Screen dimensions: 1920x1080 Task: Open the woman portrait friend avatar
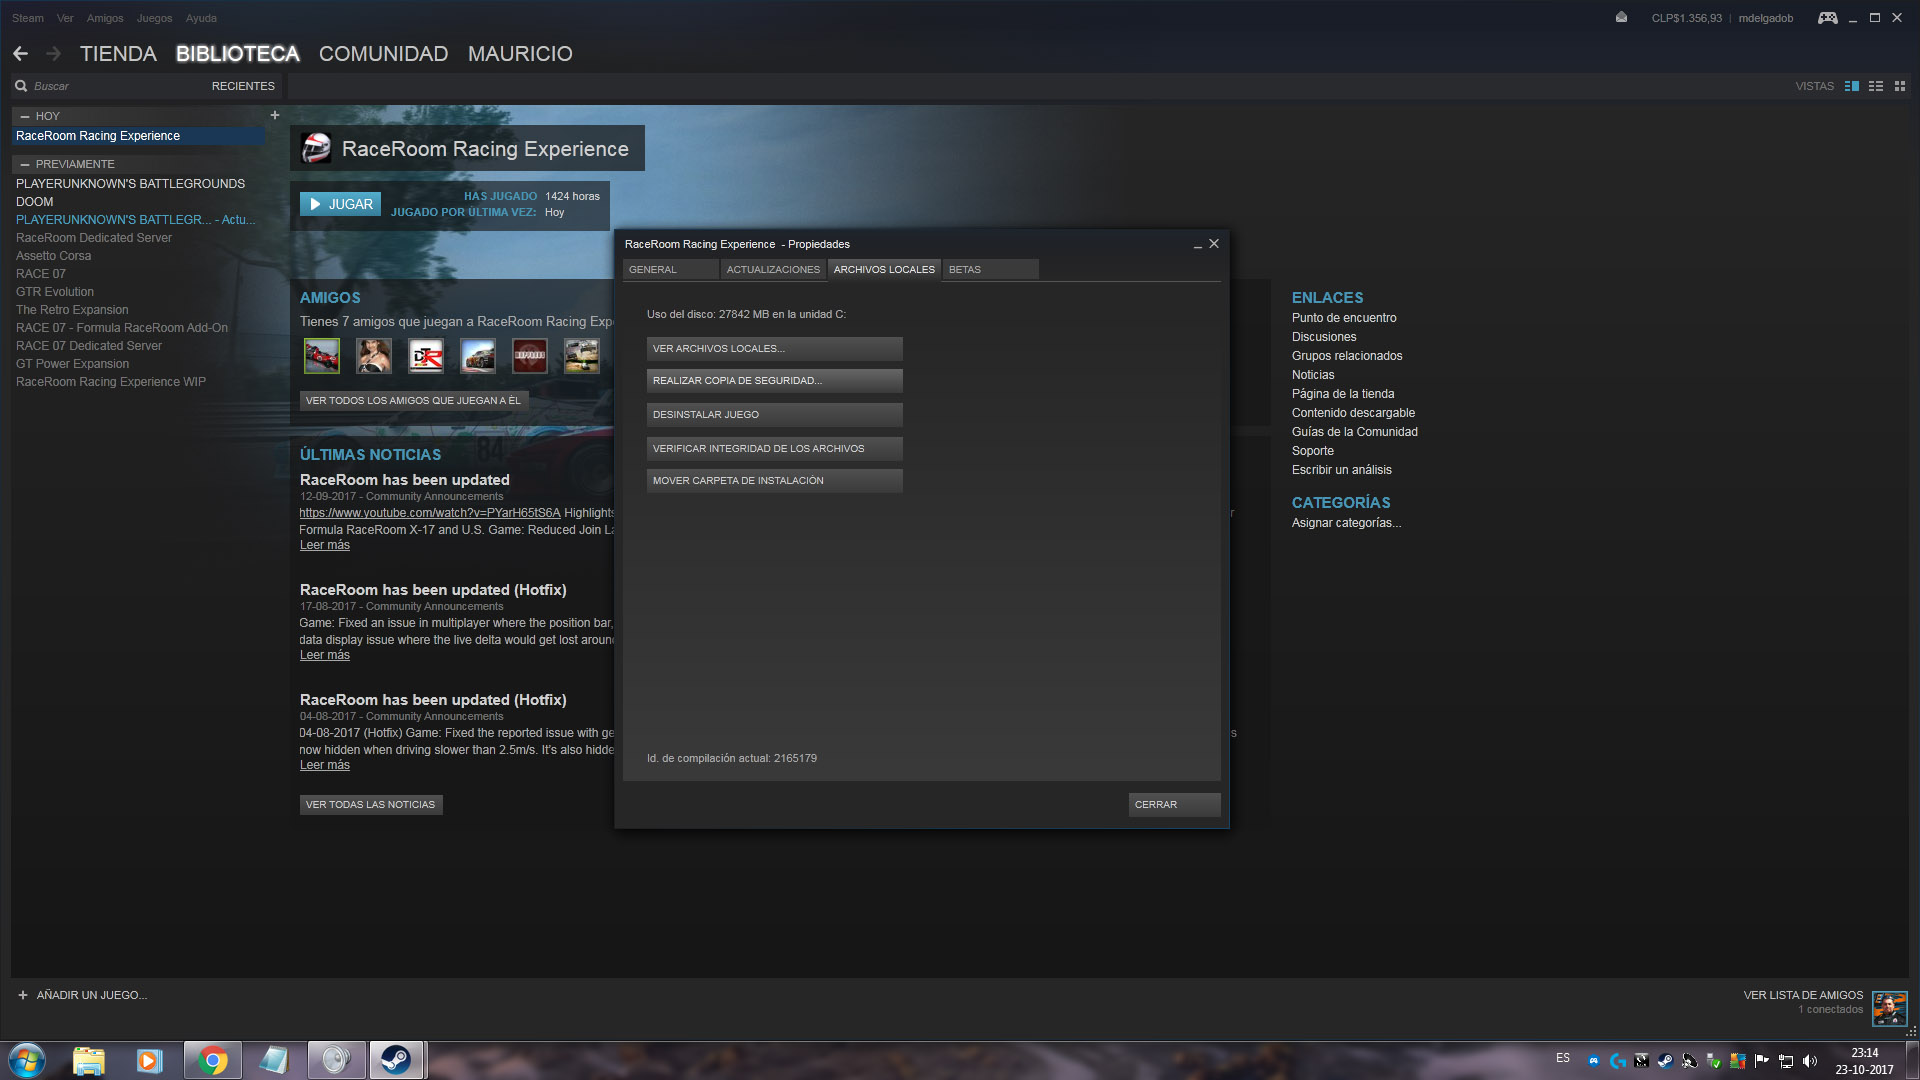[x=374, y=356]
